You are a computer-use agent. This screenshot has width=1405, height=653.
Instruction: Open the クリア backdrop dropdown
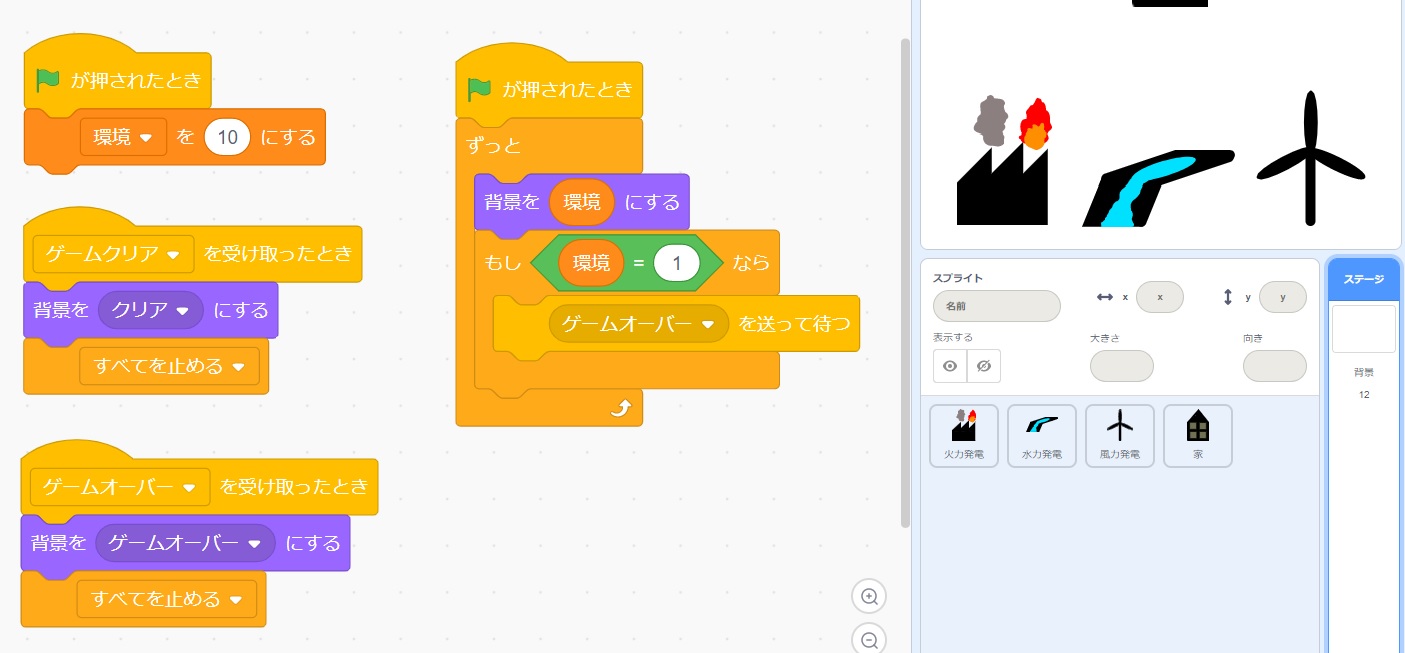[182, 311]
